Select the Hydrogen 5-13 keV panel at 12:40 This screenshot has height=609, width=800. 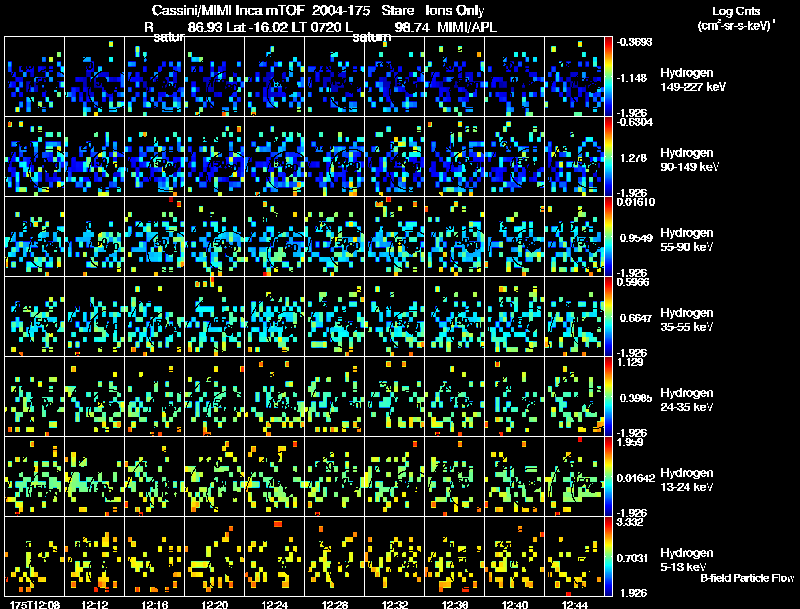click(x=515, y=556)
